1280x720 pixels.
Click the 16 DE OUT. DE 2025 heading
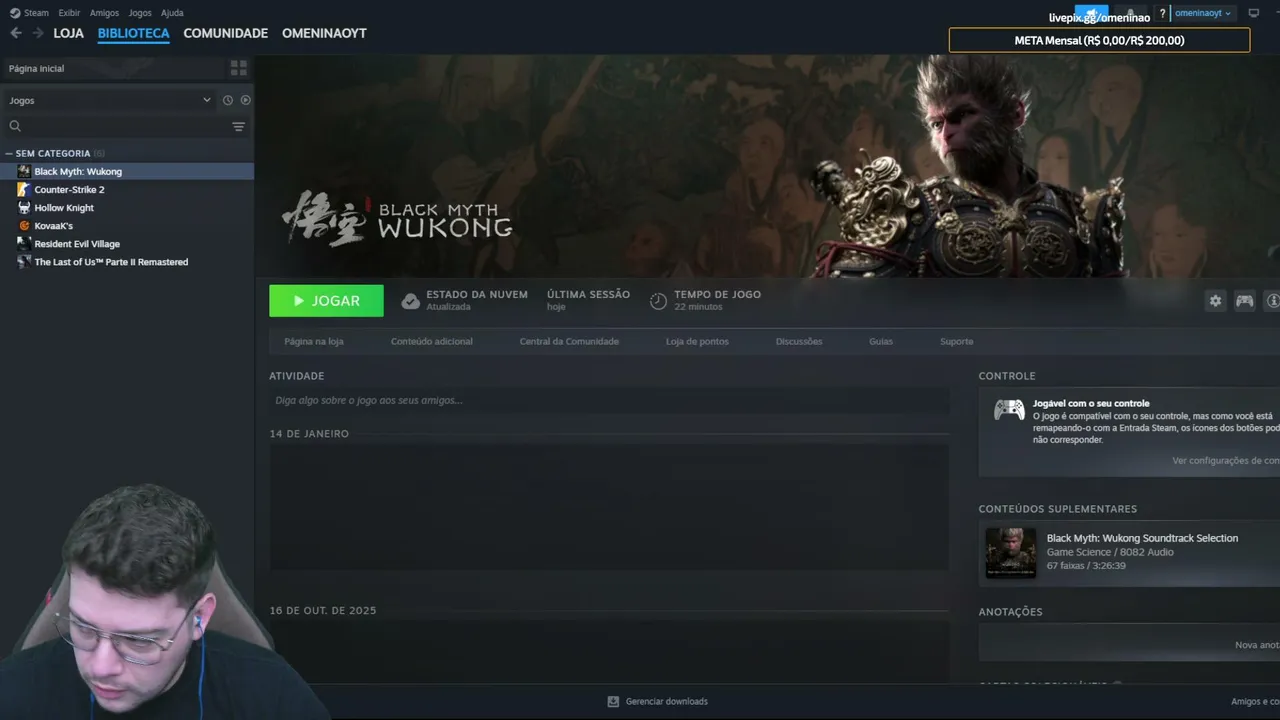click(x=323, y=610)
